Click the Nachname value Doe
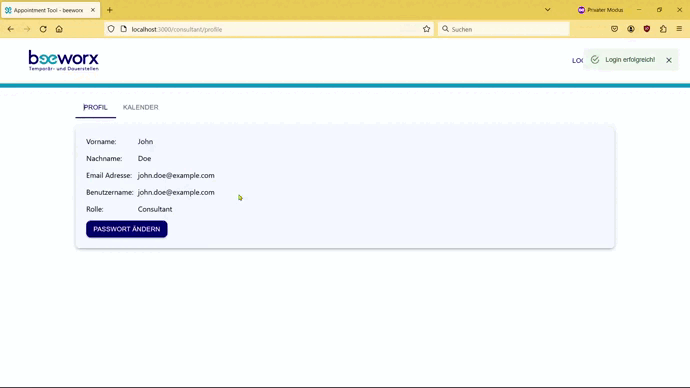The width and height of the screenshot is (690, 388). pyautogui.click(x=144, y=158)
